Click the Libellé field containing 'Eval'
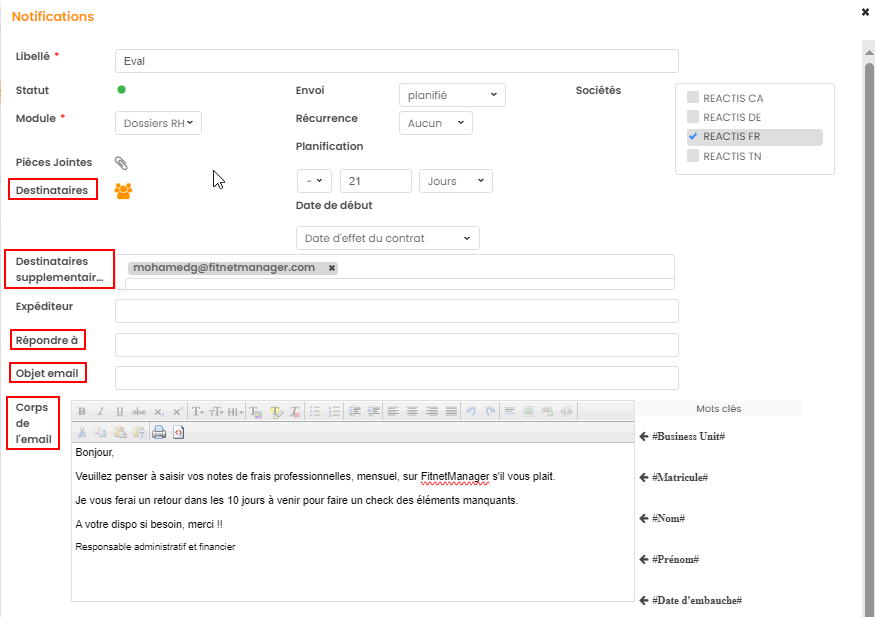 point(397,61)
